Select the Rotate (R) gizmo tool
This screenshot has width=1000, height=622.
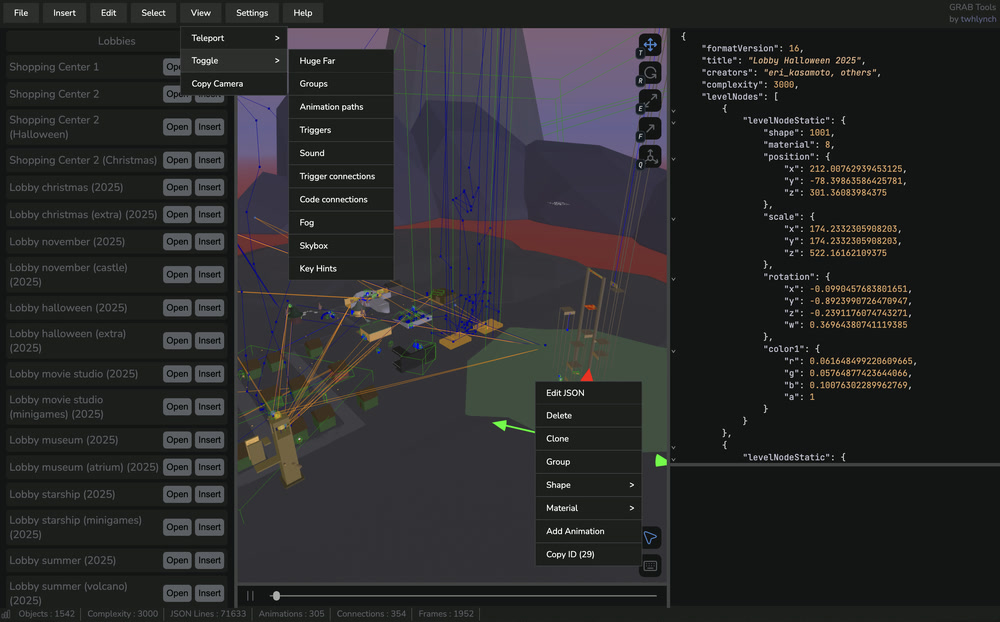point(649,72)
